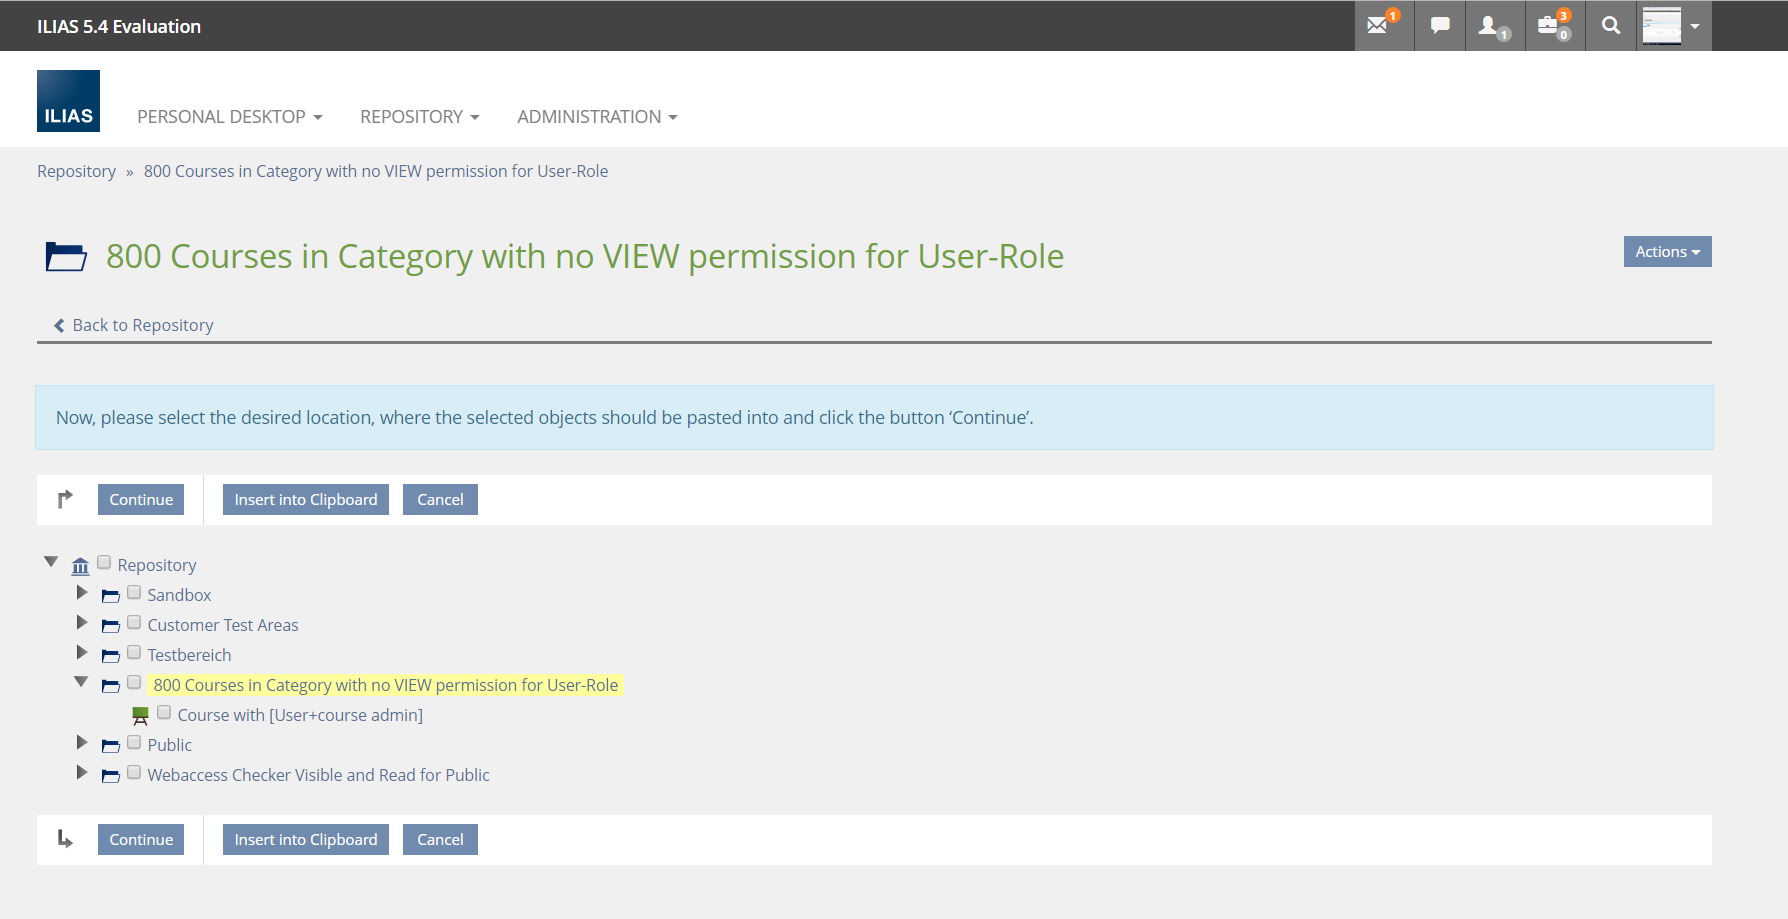The height and width of the screenshot is (919, 1788).
Task: Click the Repository root building icon
Action: click(x=80, y=566)
